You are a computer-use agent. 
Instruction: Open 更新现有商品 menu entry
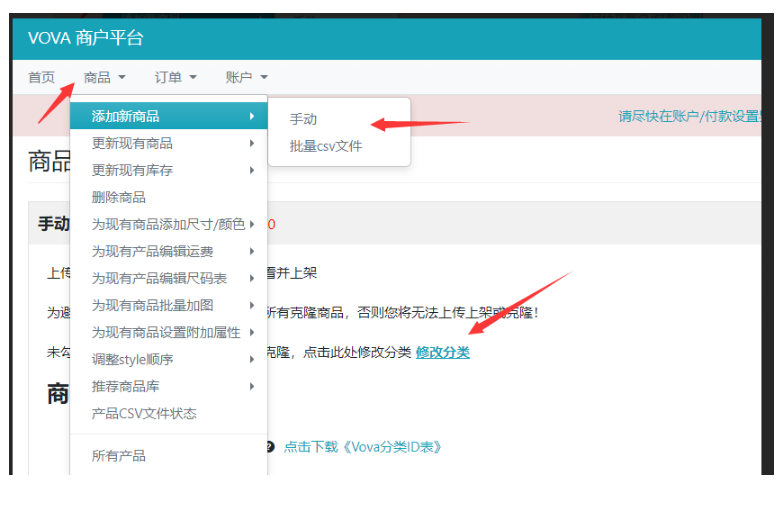(x=169, y=143)
